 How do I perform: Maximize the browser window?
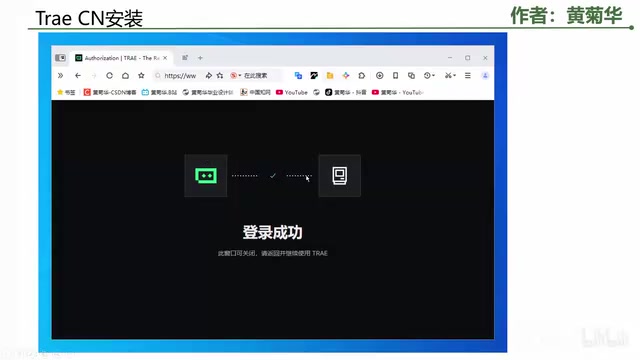468,58
